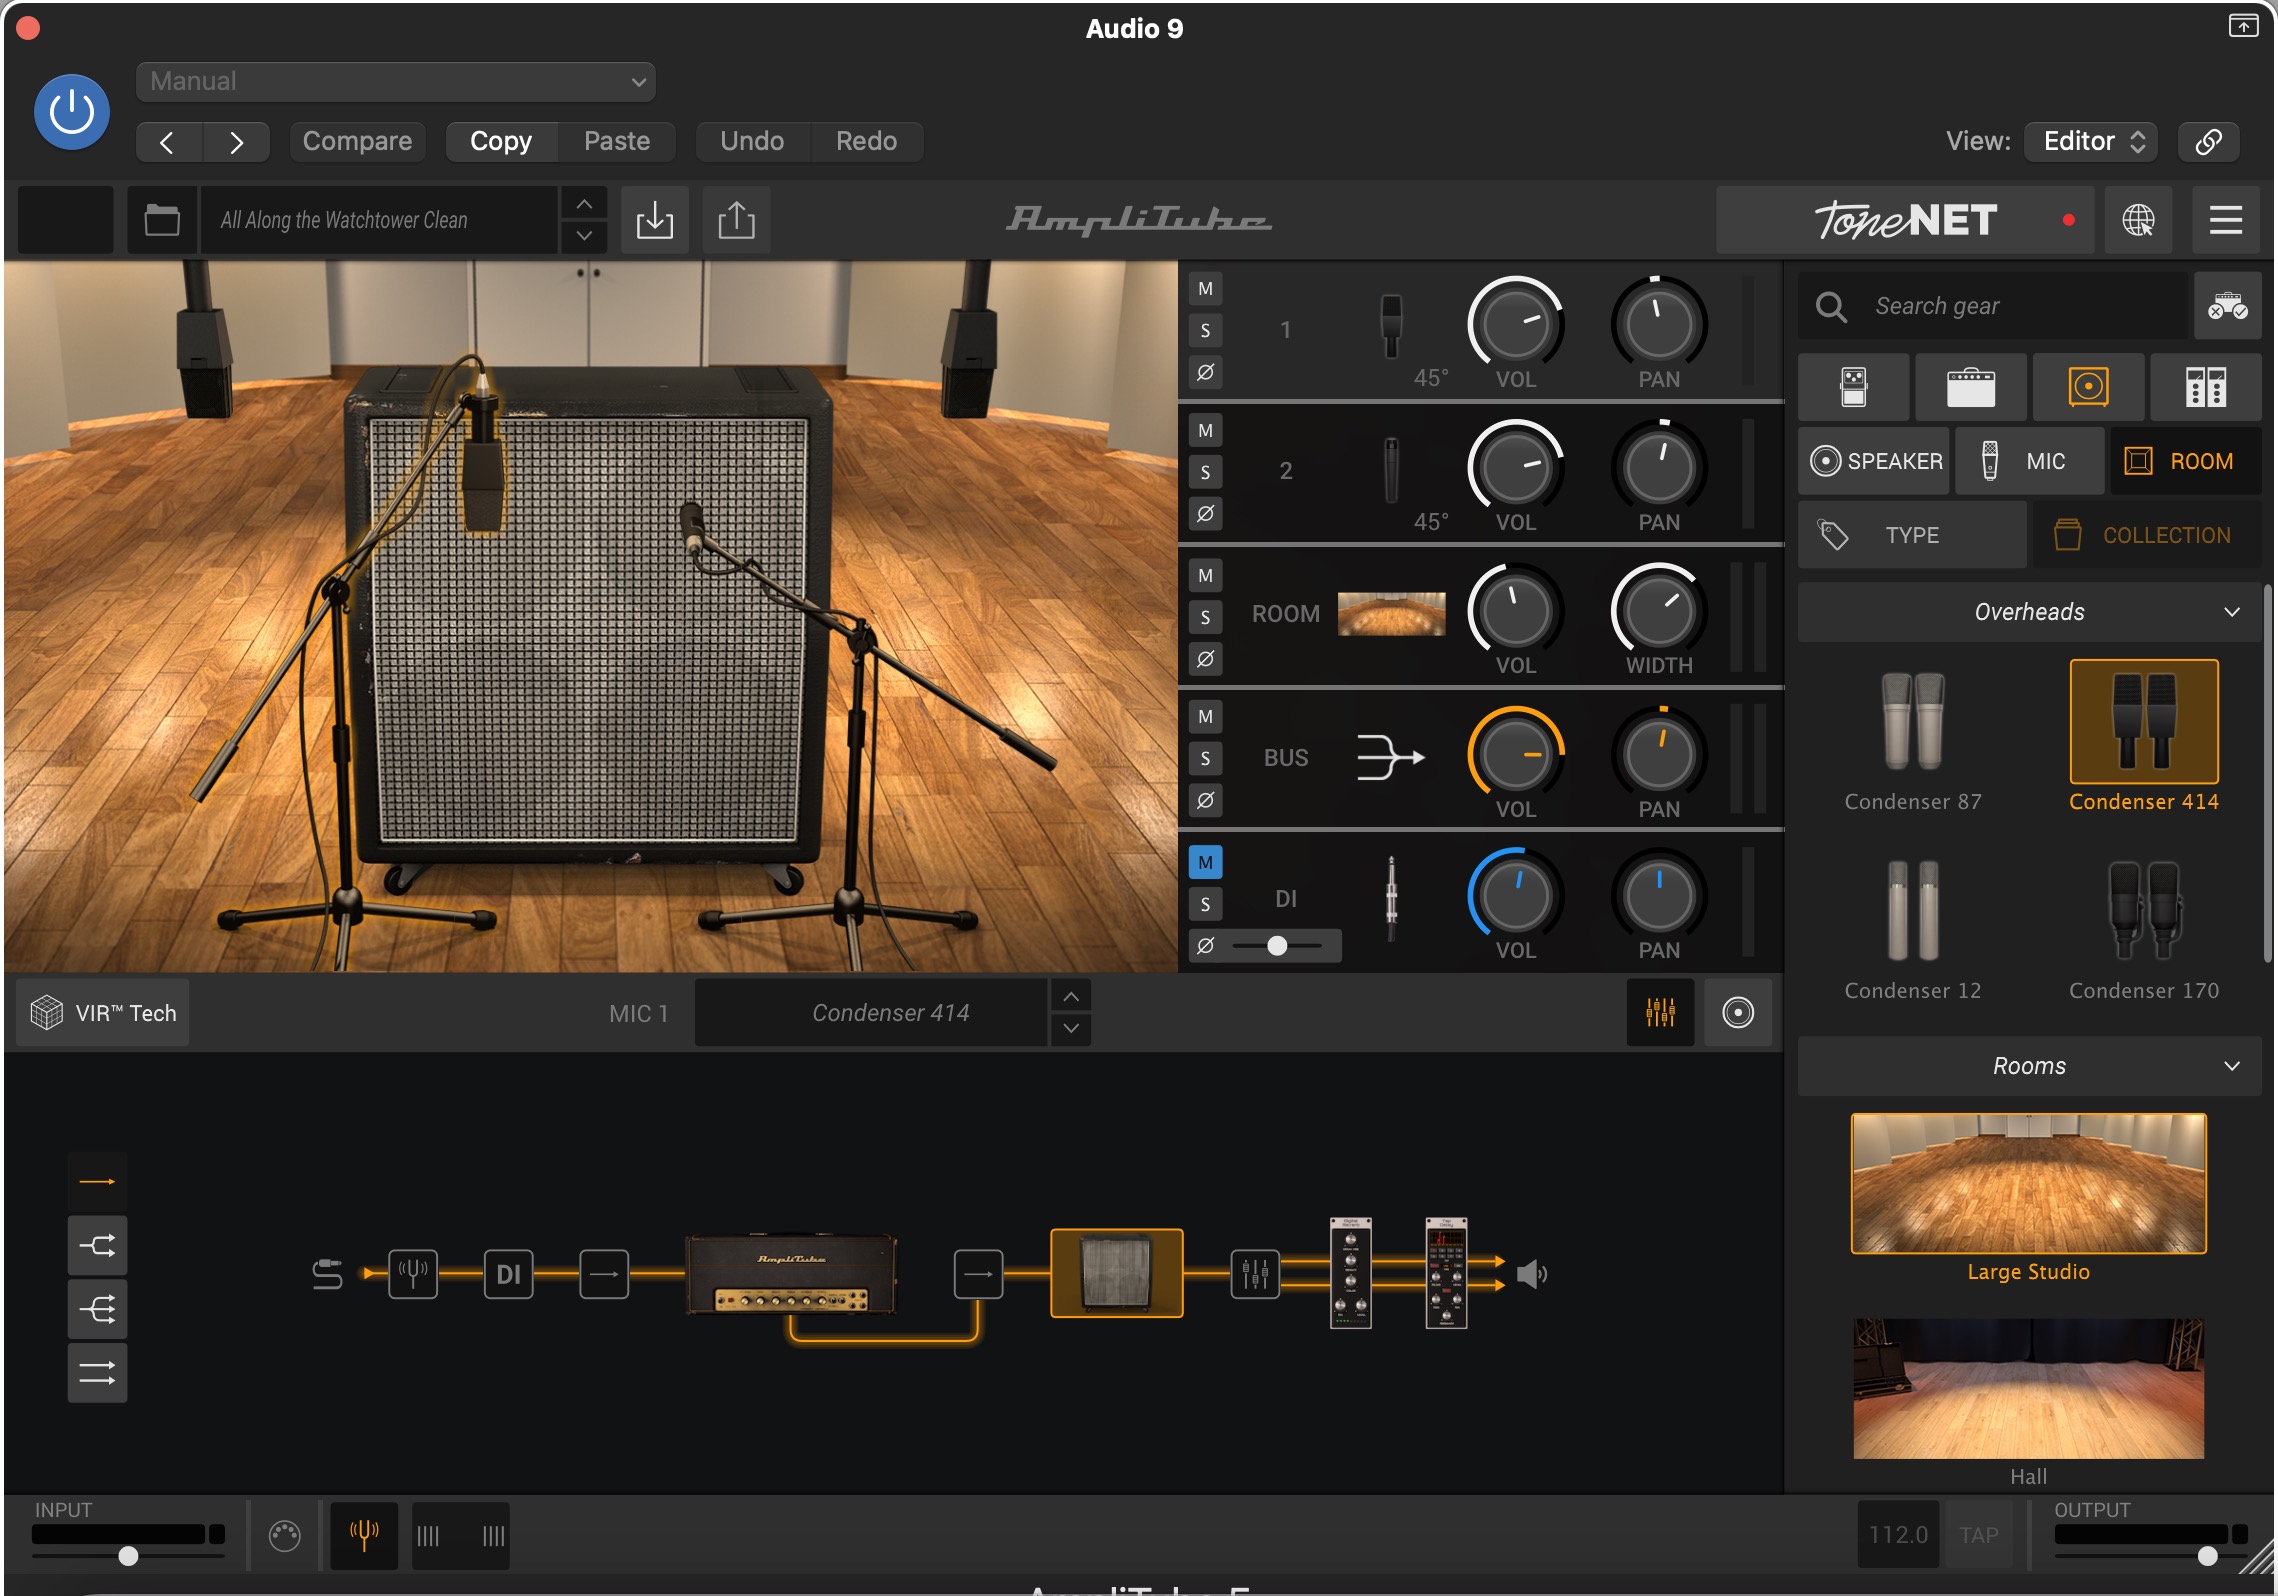Image resolution: width=2278 pixels, height=1596 pixels.
Task: Click the VIR Tech button
Action: click(104, 1013)
